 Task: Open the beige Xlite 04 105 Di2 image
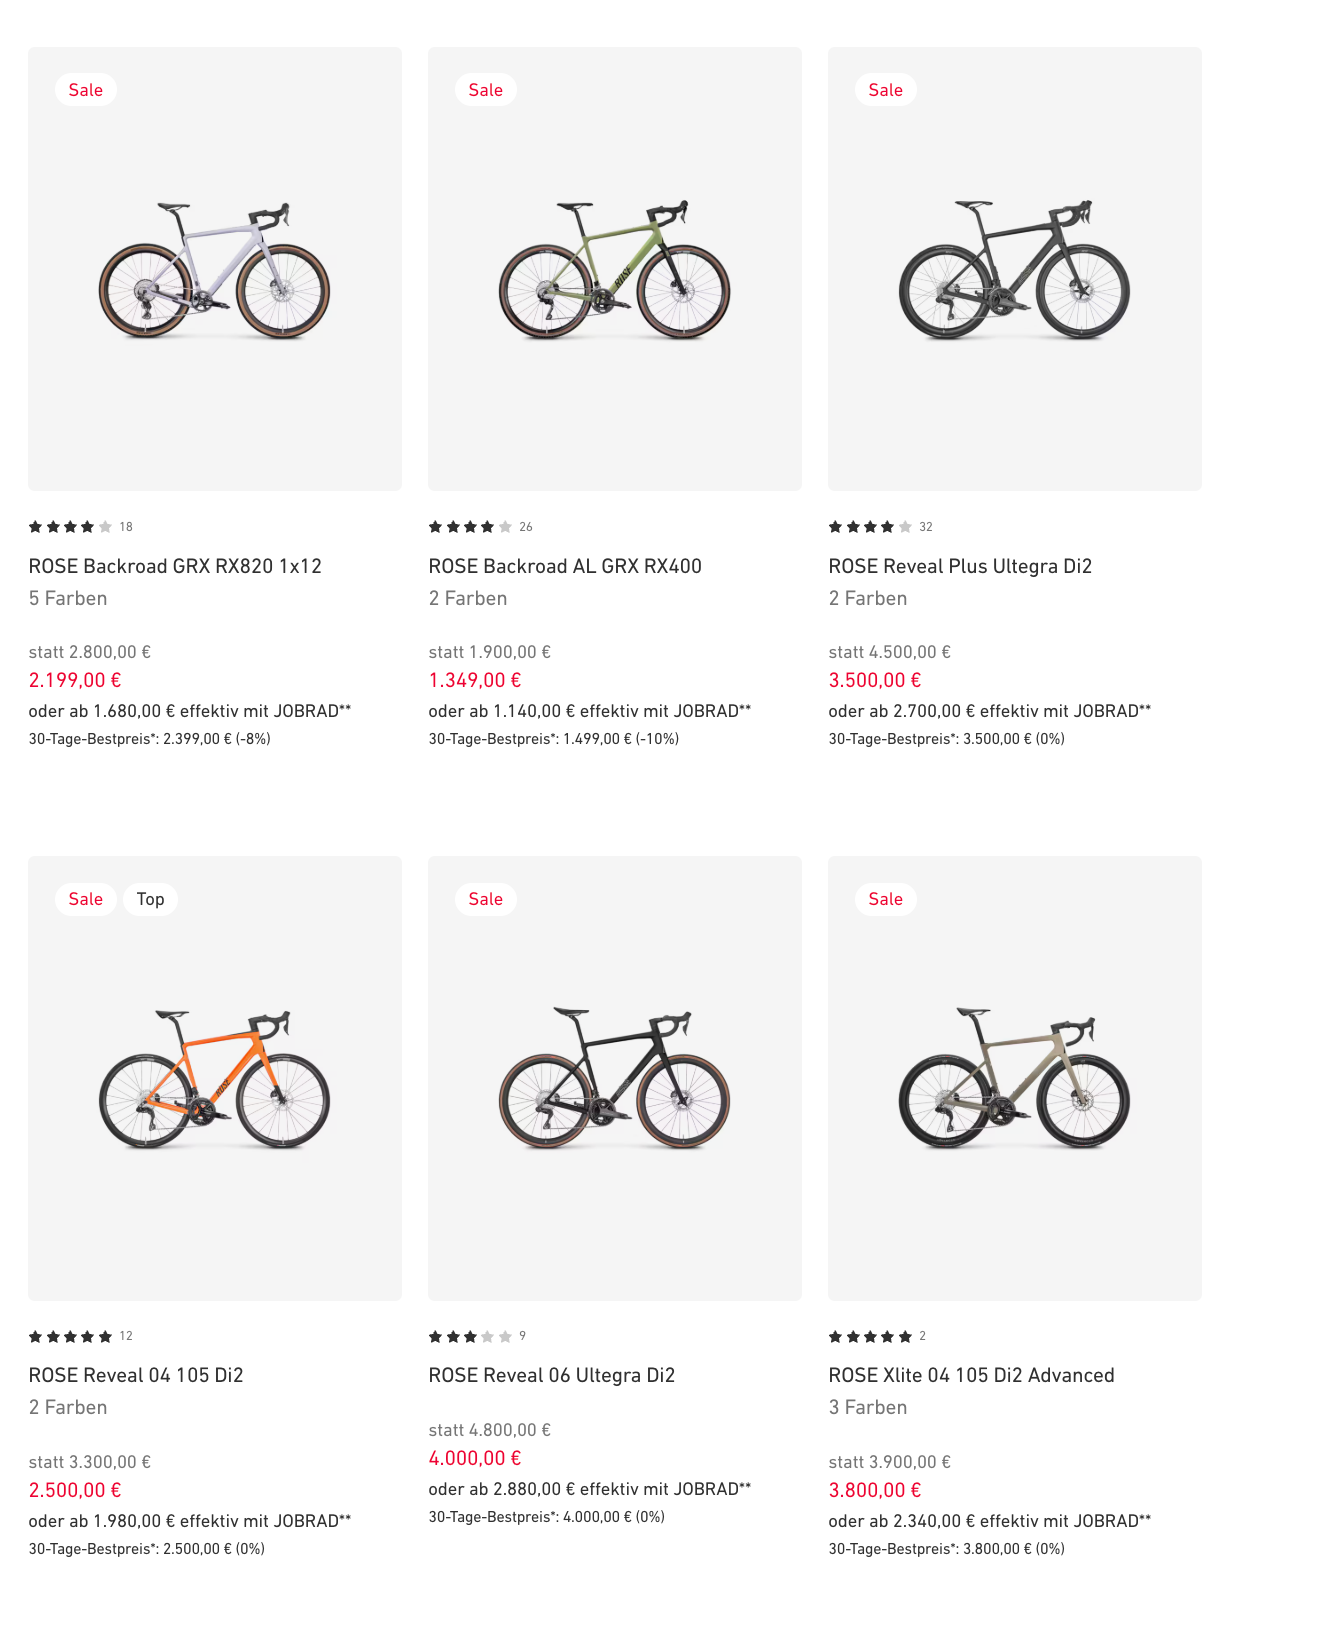point(1014,1079)
